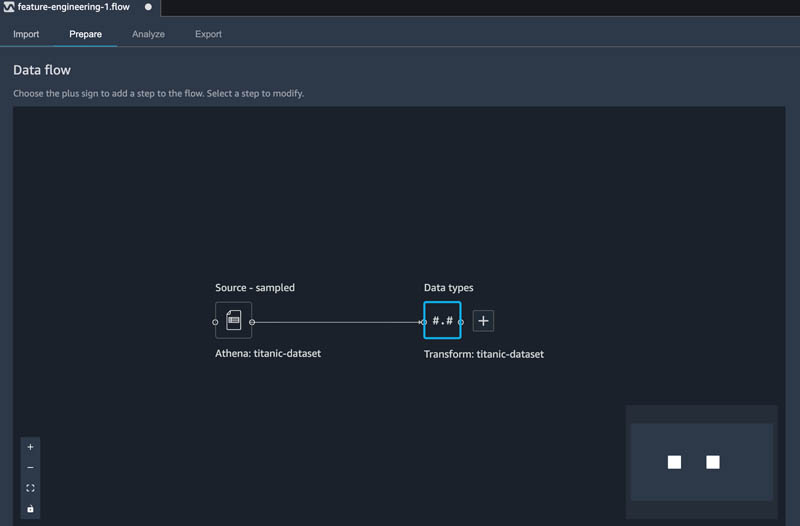Click the 'Transform: titanic-dataset' caption
The height and width of the screenshot is (526, 800).
point(484,354)
